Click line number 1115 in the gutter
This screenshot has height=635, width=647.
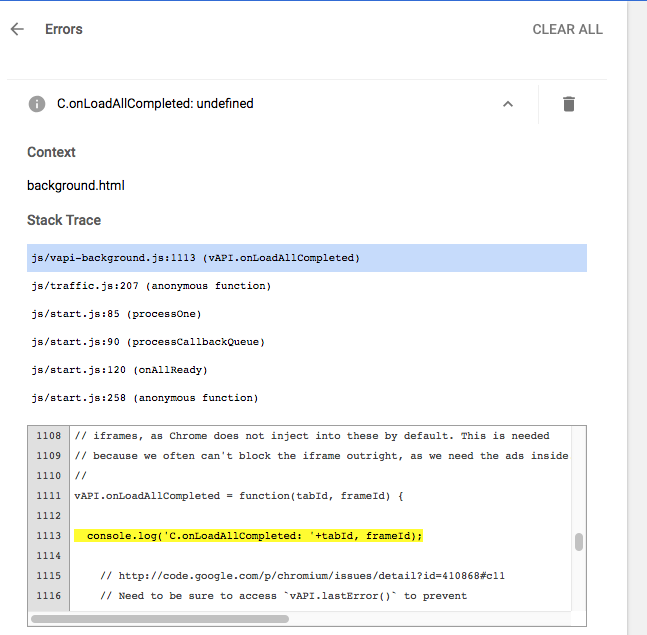point(48,576)
